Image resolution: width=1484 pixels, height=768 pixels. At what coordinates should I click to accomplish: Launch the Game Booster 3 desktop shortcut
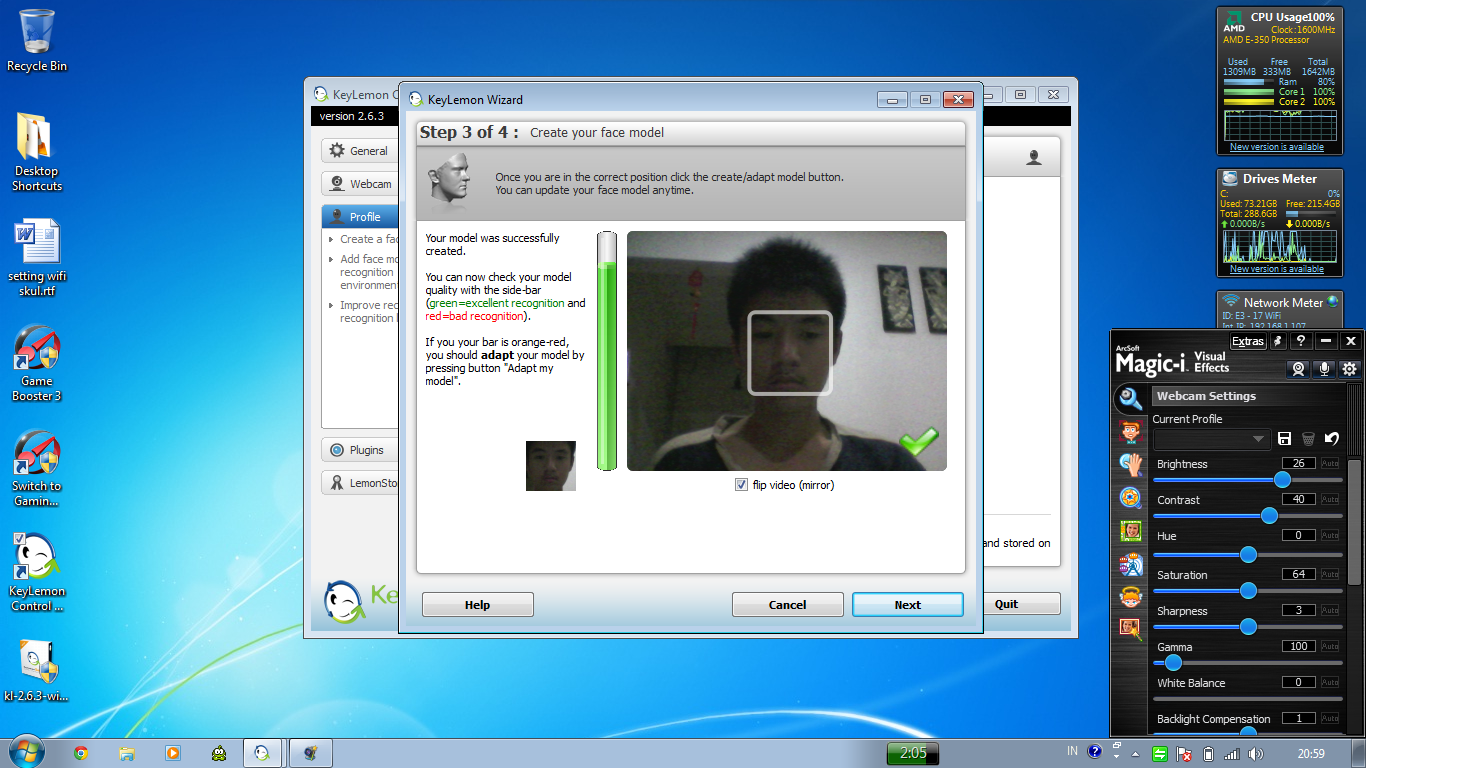tap(37, 363)
